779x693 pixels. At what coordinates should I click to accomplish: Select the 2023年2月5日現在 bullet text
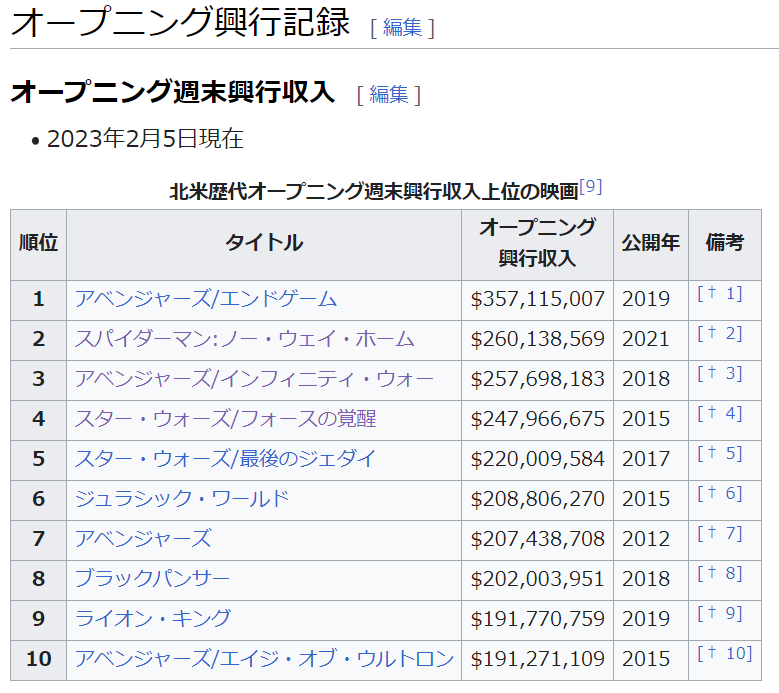pos(145,139)
